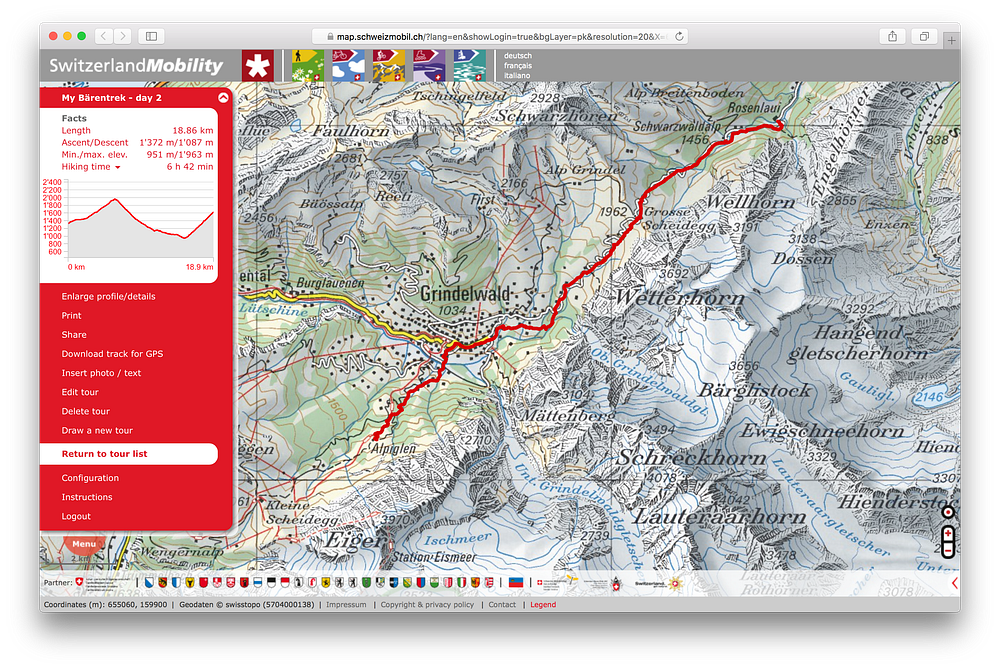Show Safari tab overview
Viewport: 1000px width, 669px height.
(923, 36)
